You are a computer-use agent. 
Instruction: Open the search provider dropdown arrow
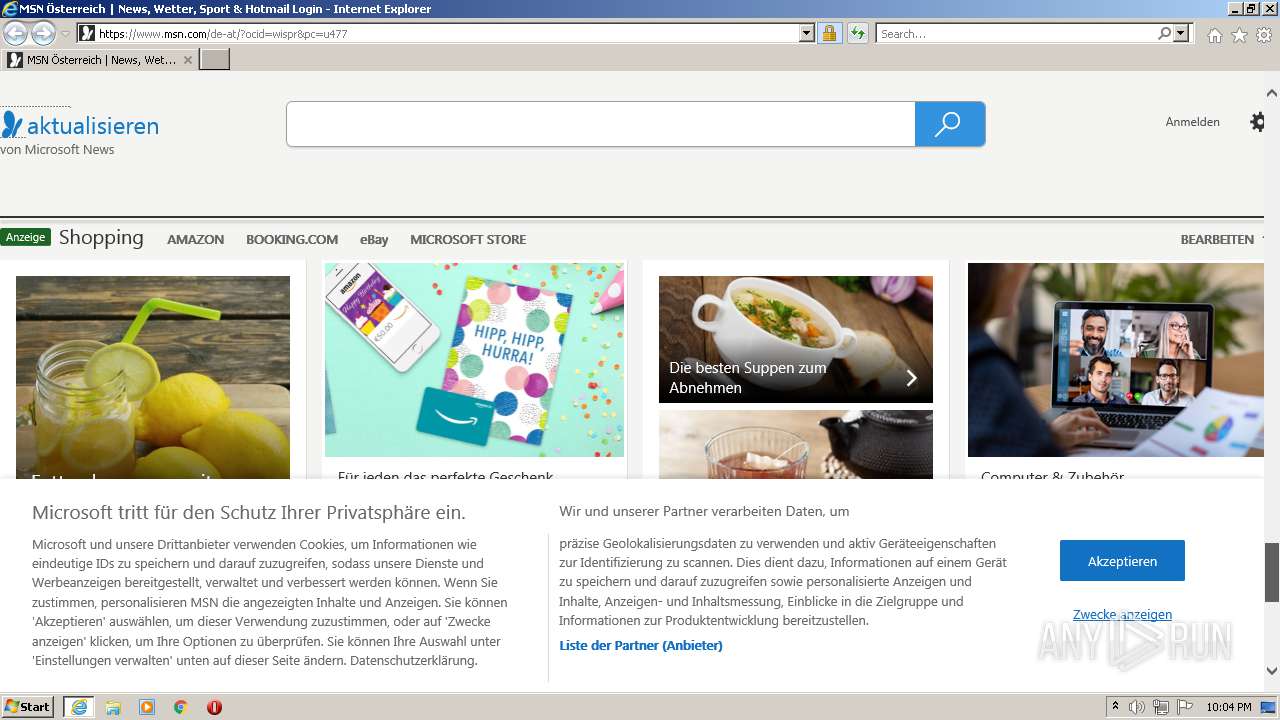pos(1182,34)
